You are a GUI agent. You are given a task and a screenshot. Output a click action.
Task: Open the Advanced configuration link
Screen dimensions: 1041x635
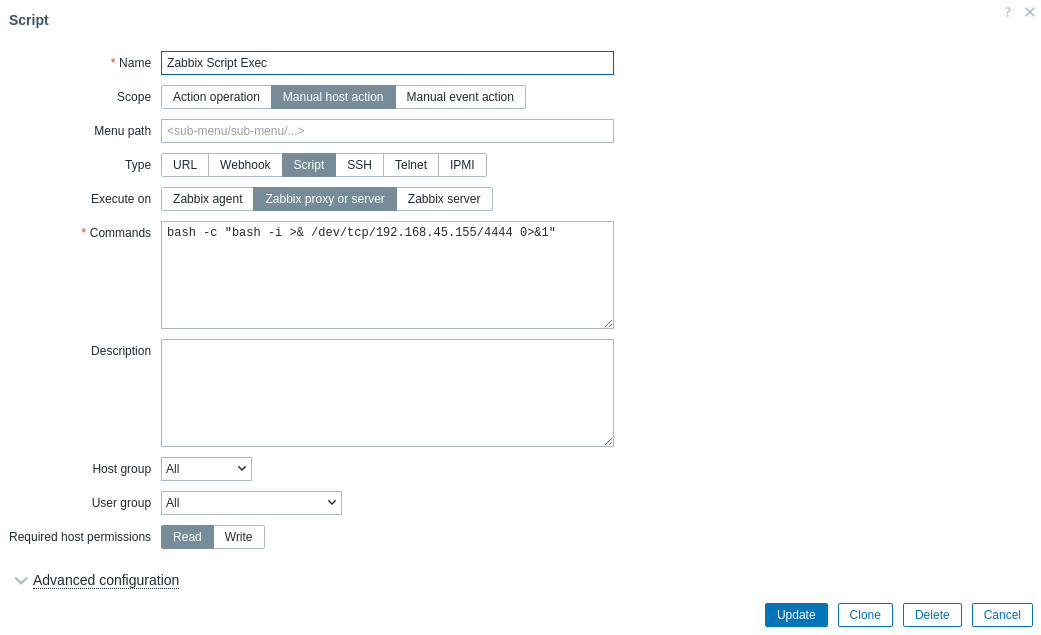click(x=106, y=580)
